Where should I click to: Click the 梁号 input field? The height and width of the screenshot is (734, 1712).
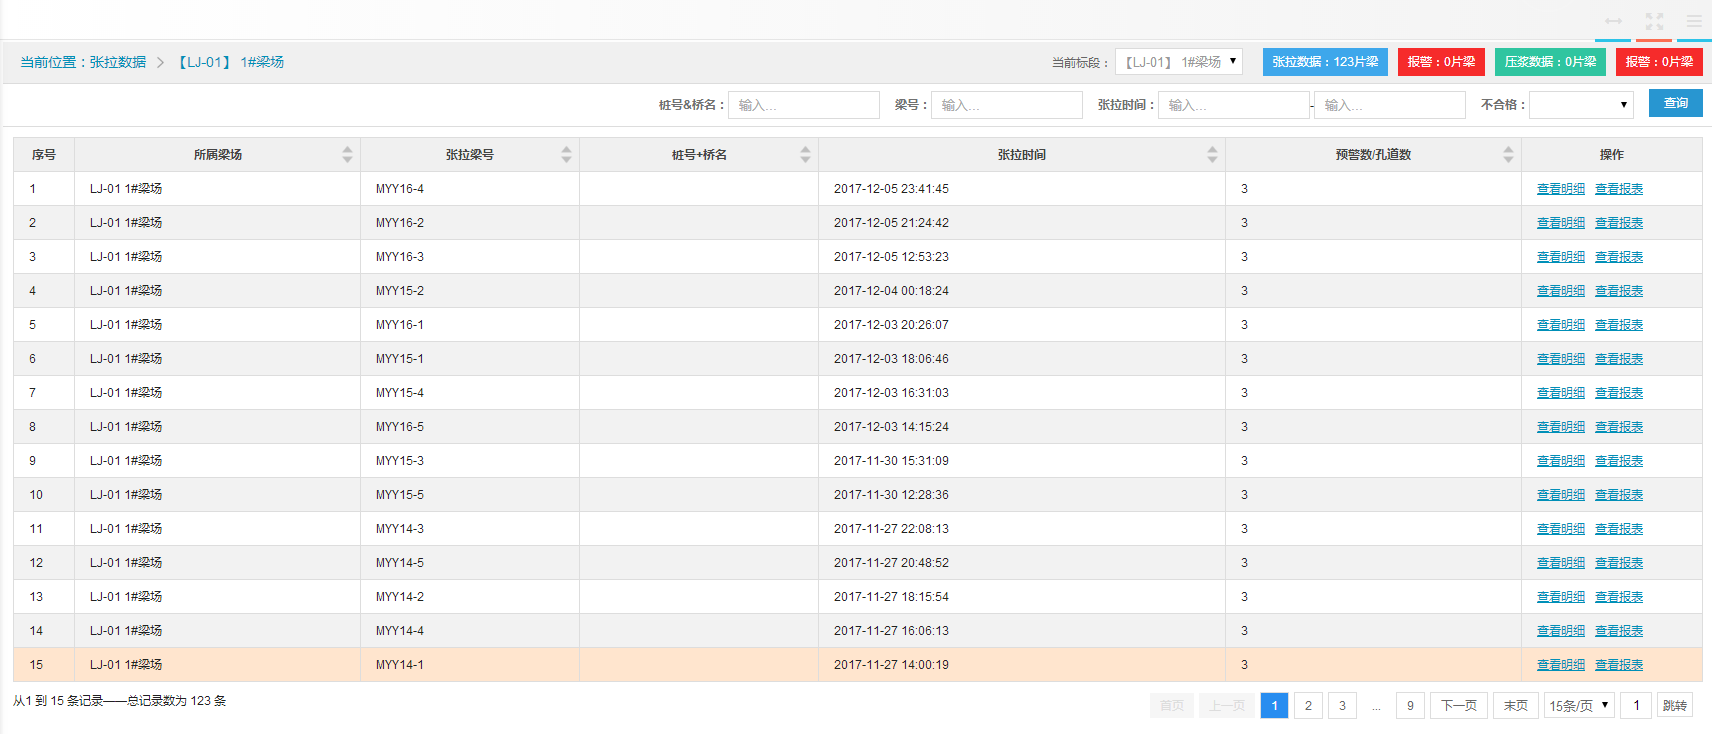1008,105
